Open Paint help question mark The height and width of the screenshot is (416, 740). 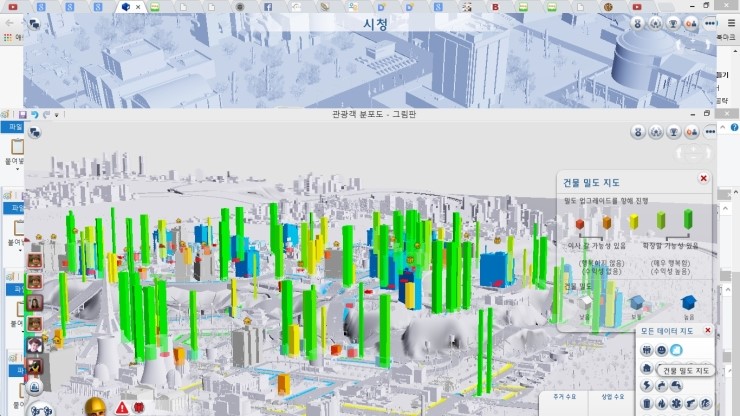coord(734,127)
